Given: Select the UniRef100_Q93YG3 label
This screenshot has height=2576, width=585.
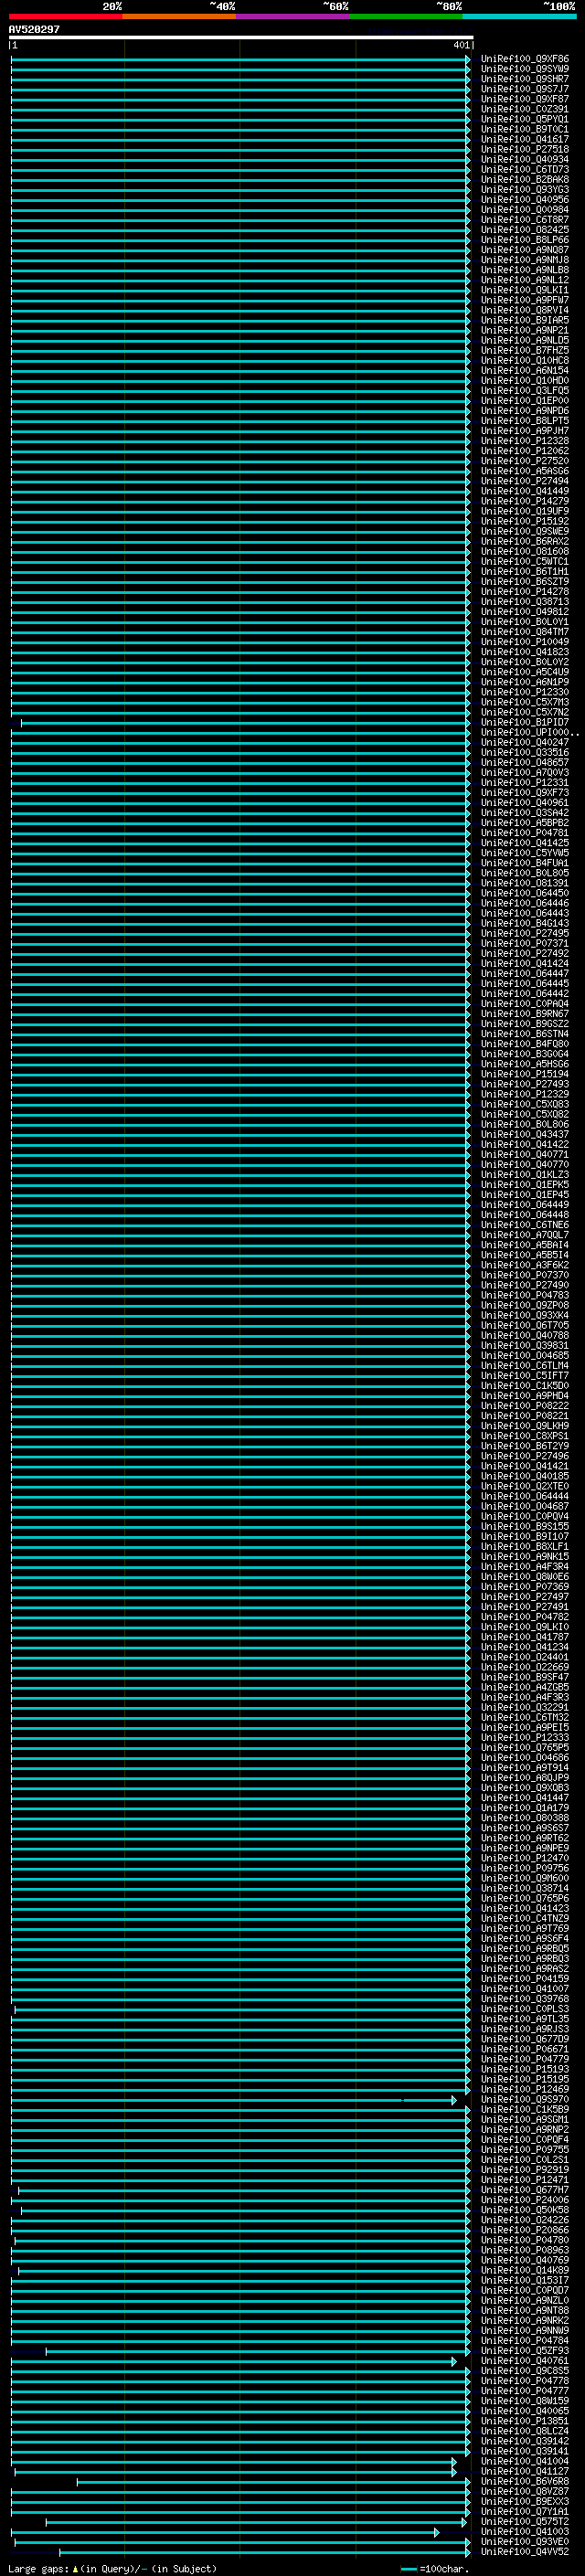Looking at the screenshot, I should pos(525,190).
